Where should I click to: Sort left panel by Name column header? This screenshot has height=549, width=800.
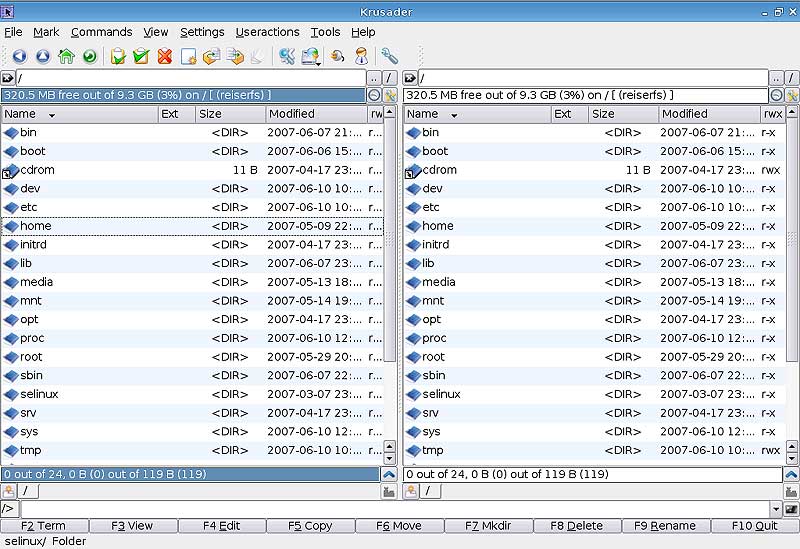point(80,114)
